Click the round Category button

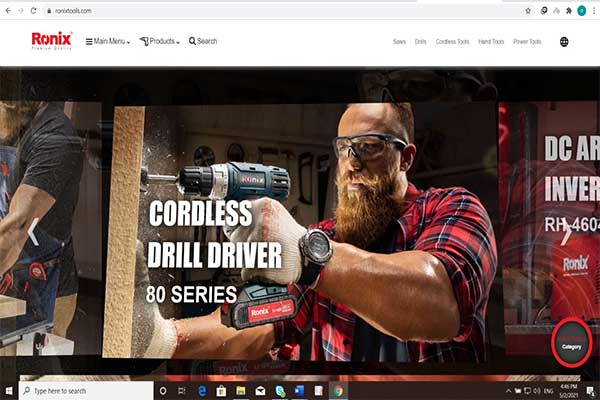tap(571, 343)
